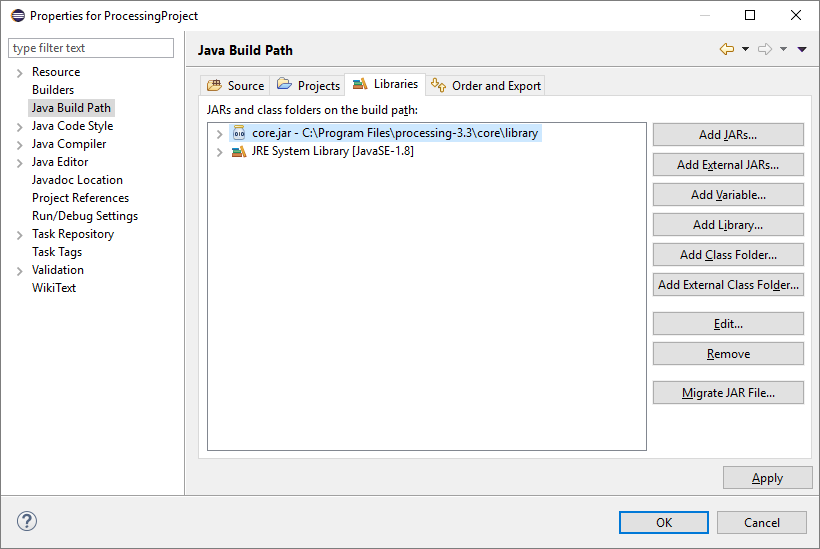Screen dimensions: 820x549
Task: Expand the Java Editor category
Action: [19, 163]
